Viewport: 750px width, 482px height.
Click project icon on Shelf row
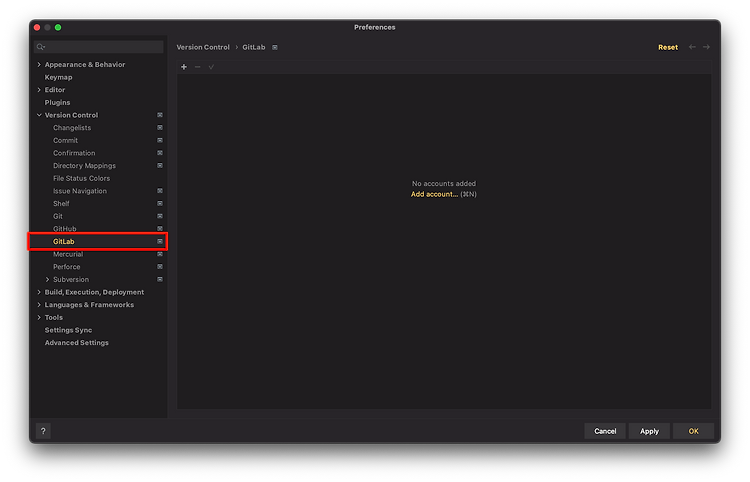160,204
